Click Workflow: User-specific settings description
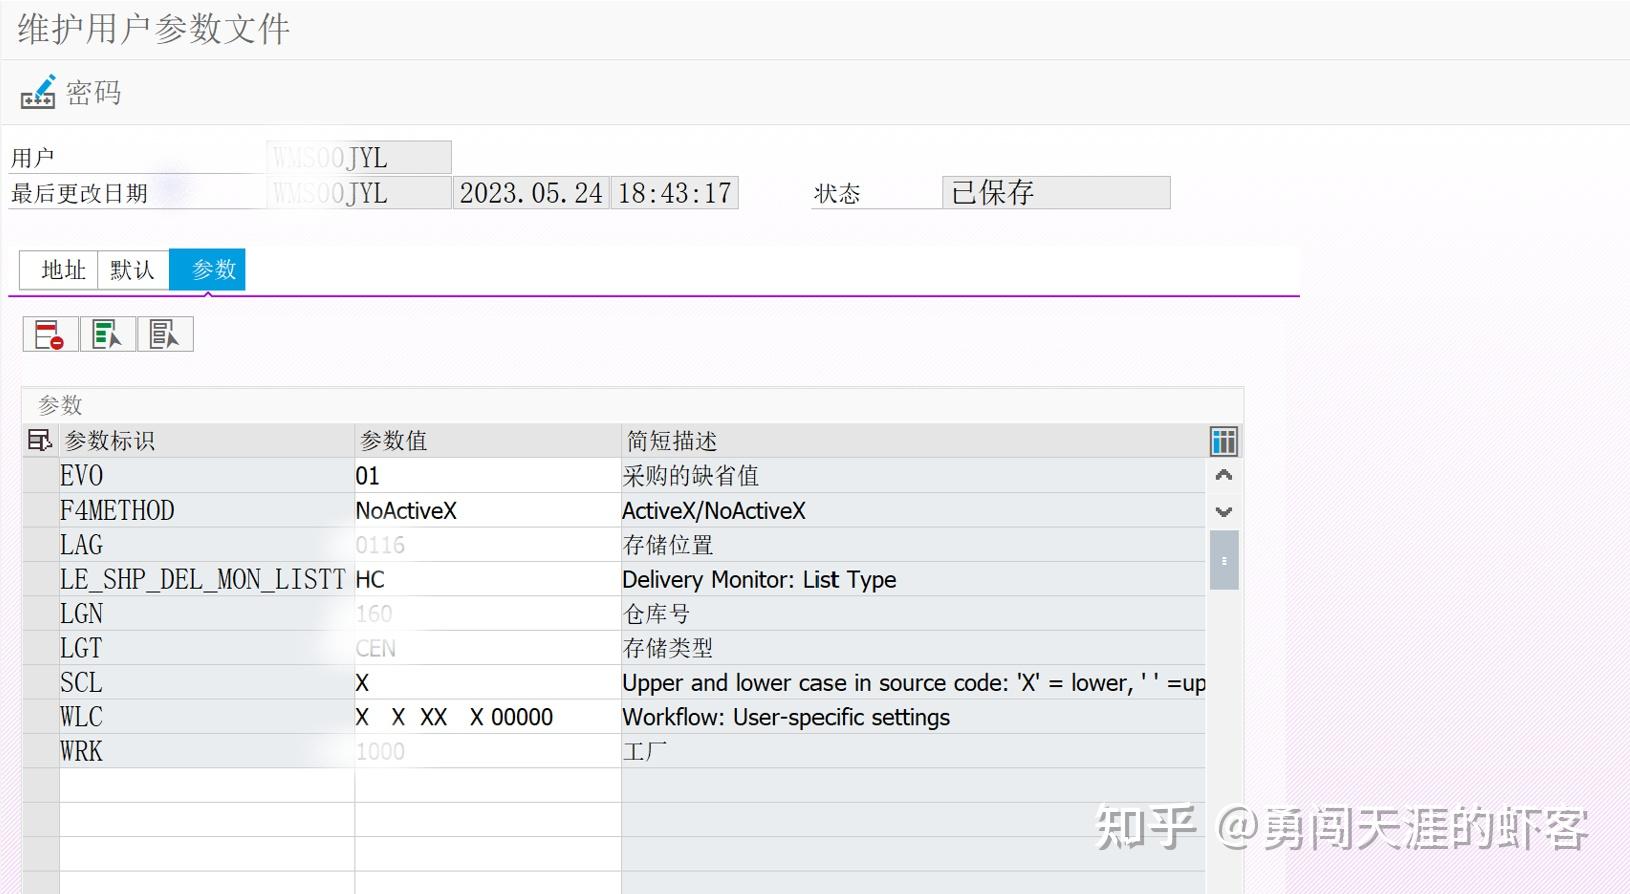This screenshot has height=894, width=1630. pyautogui.click(x=913, y=717)
